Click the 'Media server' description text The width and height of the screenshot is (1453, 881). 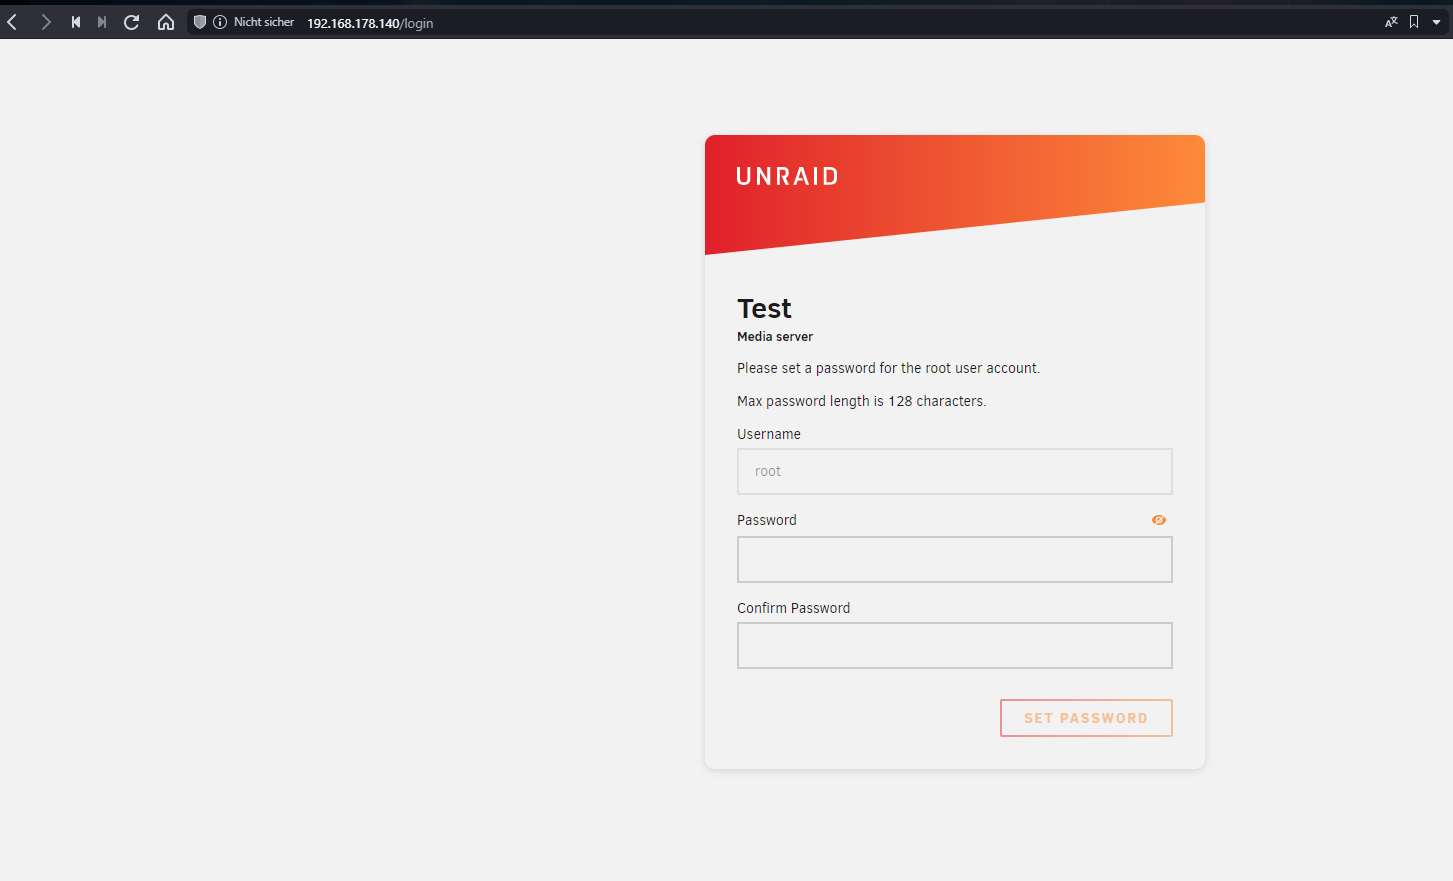[775, 337]
